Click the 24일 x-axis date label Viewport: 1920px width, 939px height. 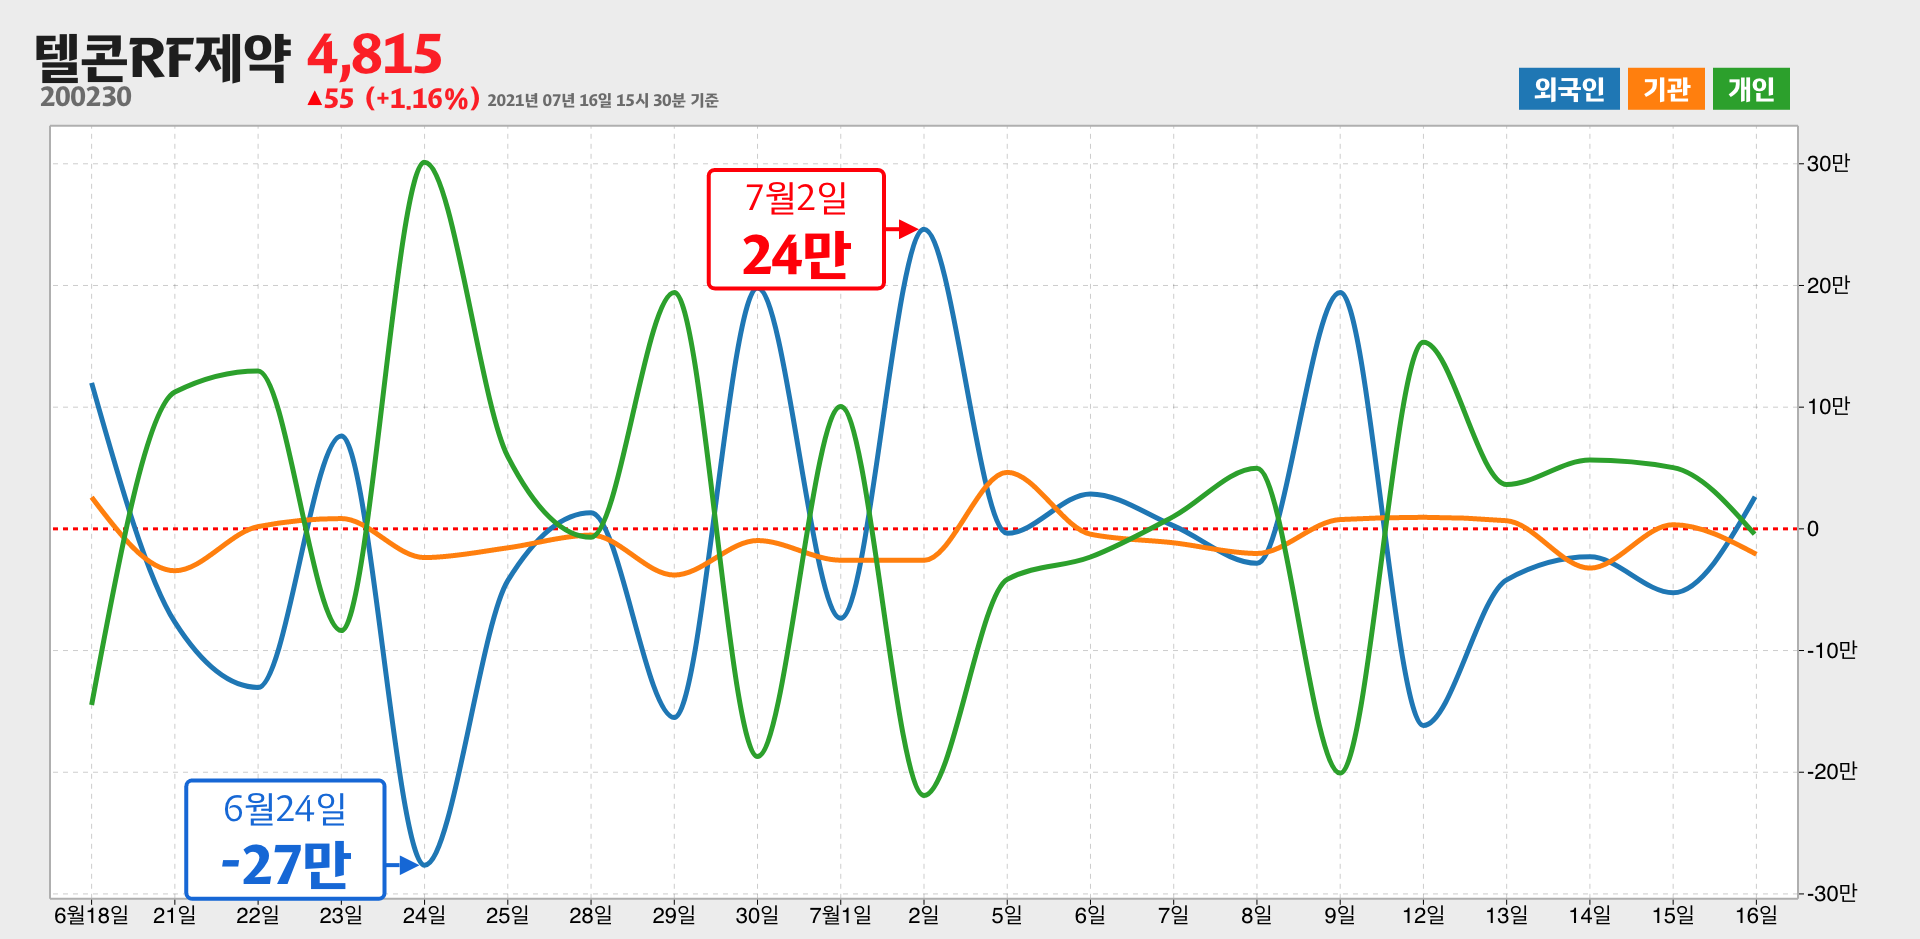[424, 915]
